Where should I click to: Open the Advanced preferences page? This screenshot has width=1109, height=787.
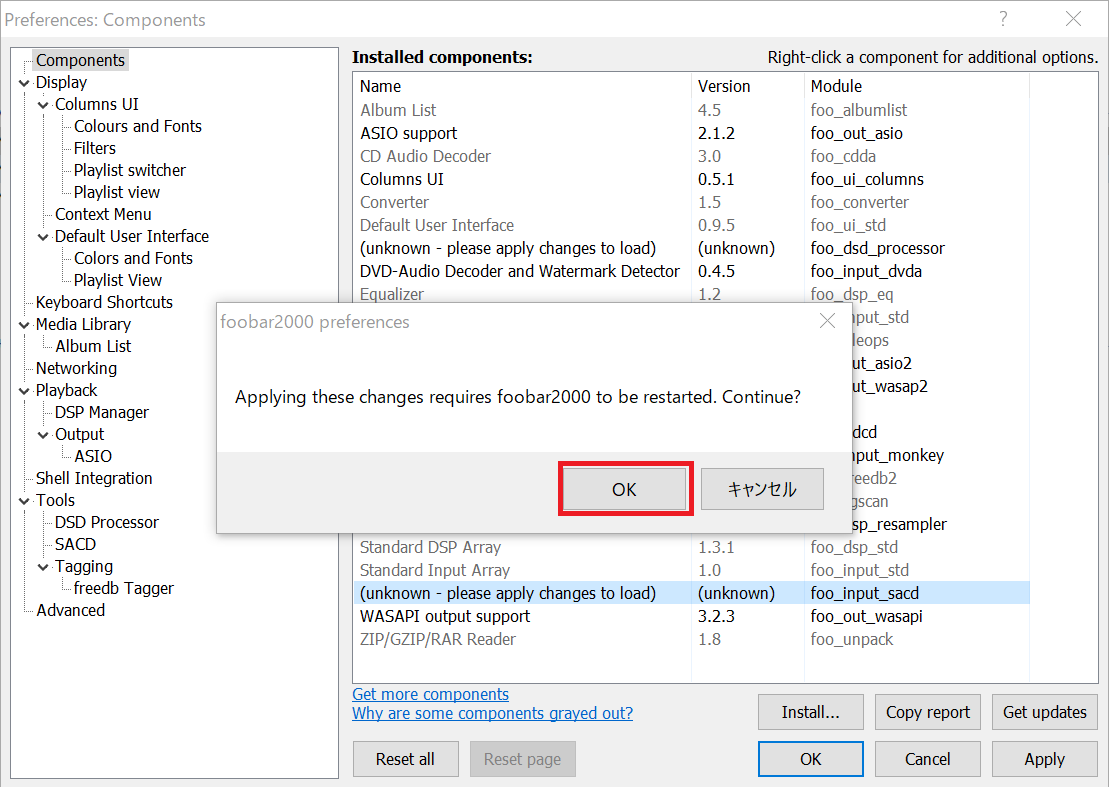pos(70,610)
